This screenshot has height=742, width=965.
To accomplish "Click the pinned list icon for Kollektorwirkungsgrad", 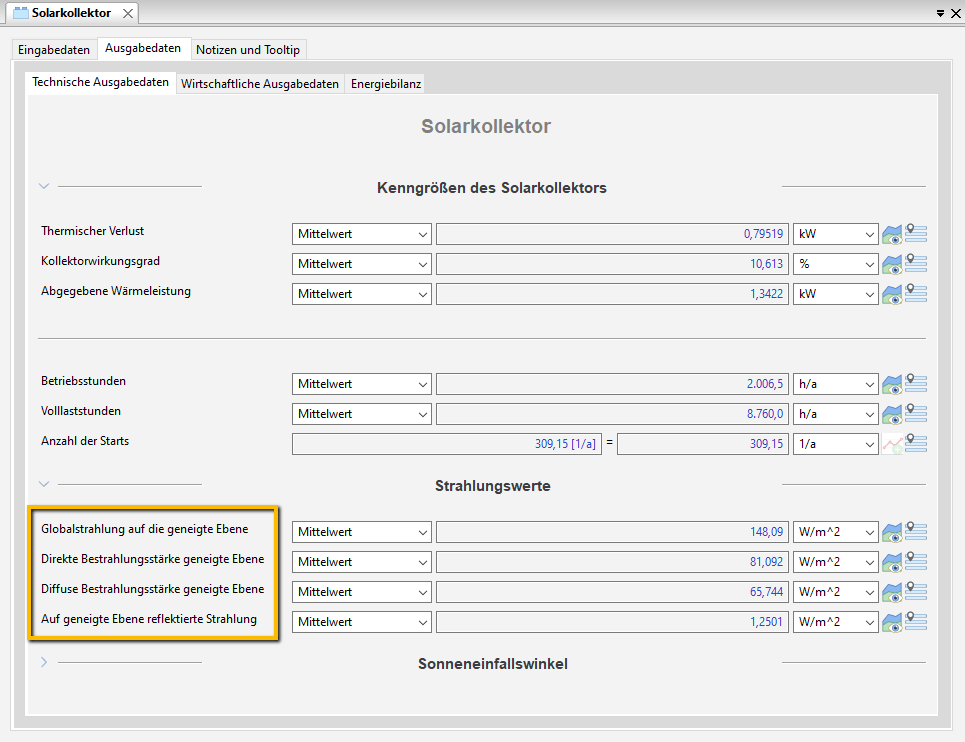I will 916,263.
